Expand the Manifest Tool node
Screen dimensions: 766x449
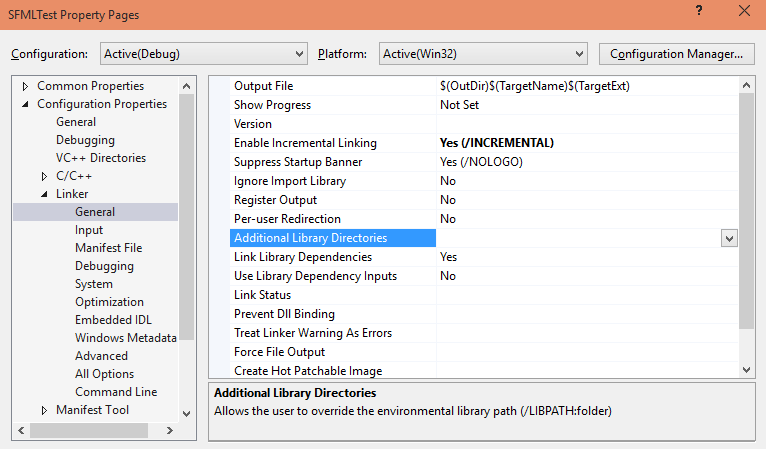pyautogui.click(x=44, y=410)
